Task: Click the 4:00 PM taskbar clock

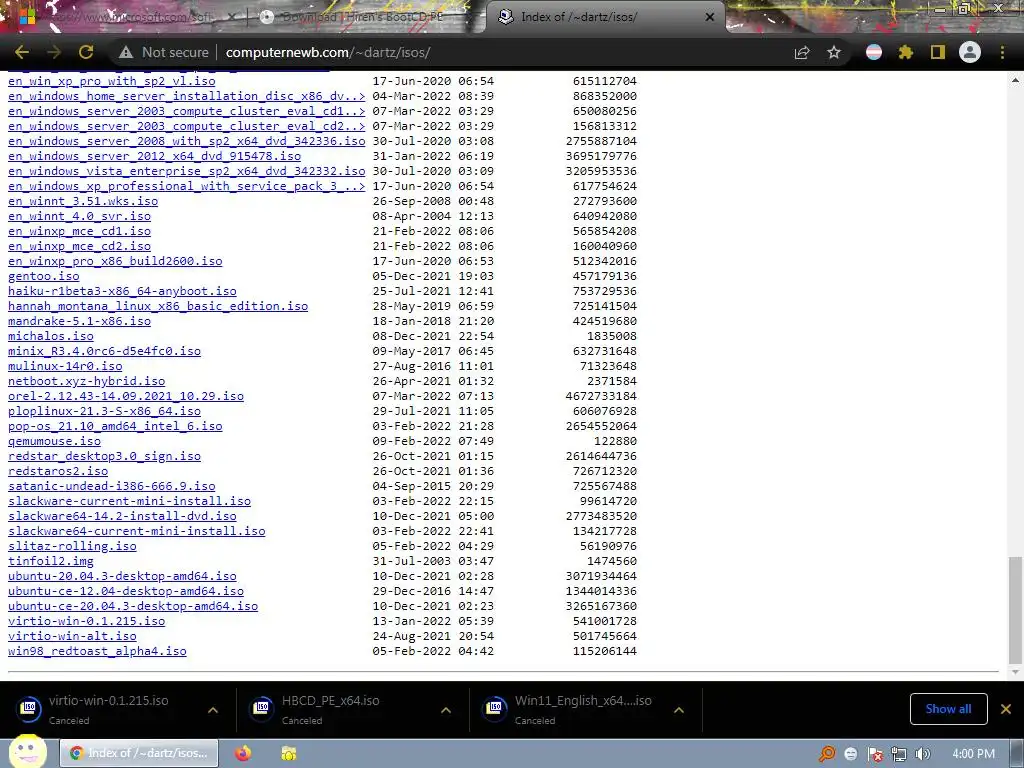Action: [974, 754]
